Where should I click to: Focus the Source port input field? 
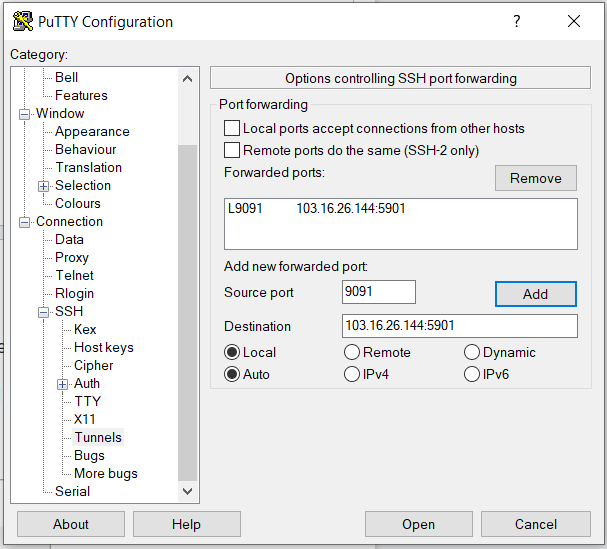379,292
